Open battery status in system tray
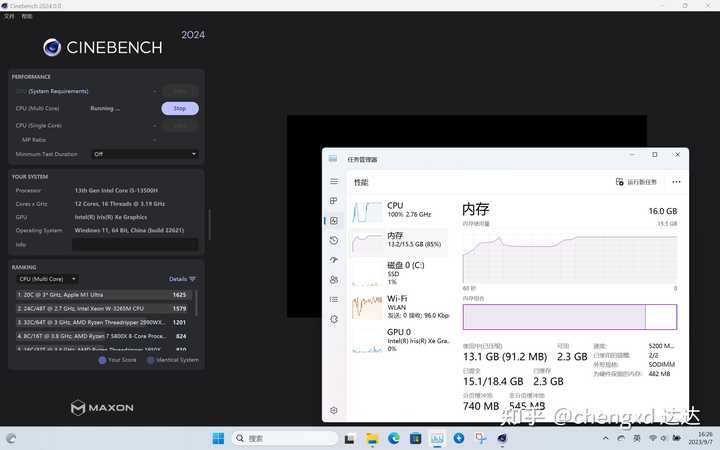The image size is (720, 450). coord(676,439)
